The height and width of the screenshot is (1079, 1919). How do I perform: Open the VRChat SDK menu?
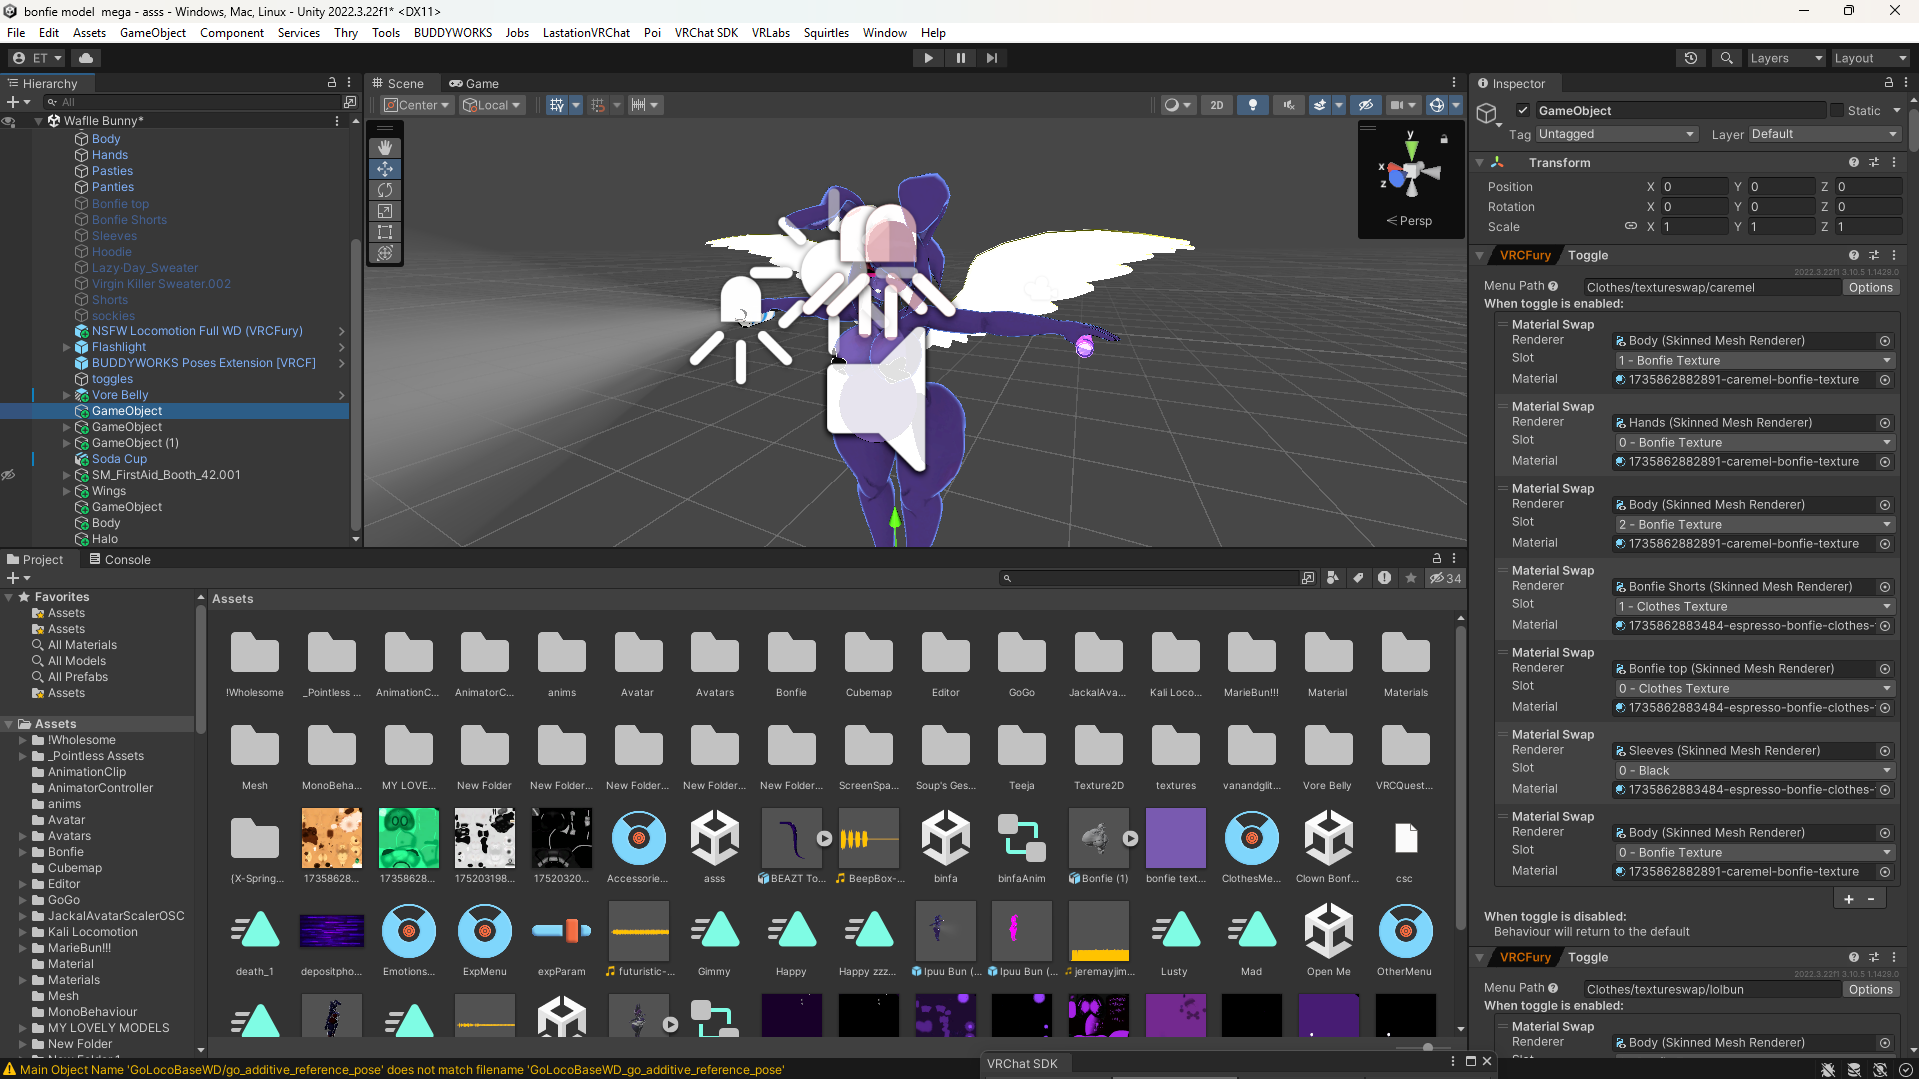706,33
